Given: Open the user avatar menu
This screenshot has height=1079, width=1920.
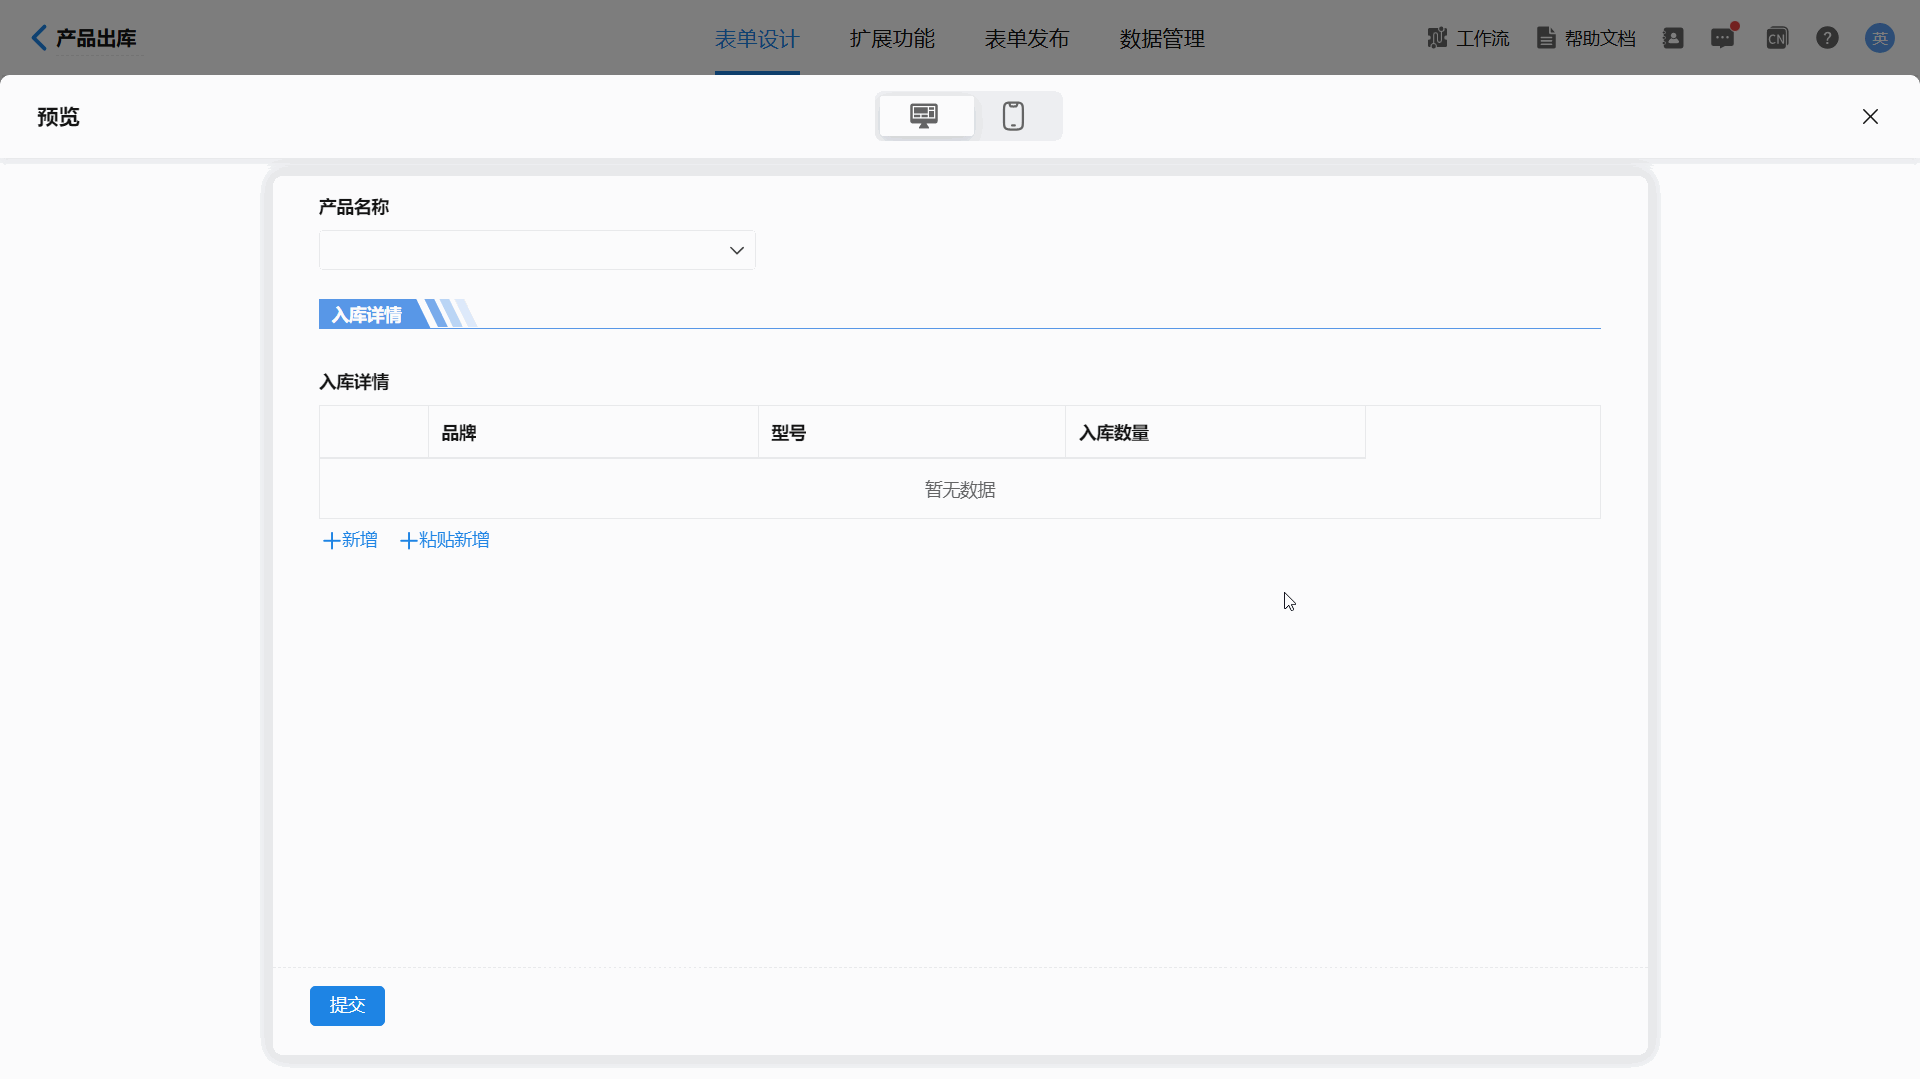Looking at the screenshot, I should tap(1879, 38).
